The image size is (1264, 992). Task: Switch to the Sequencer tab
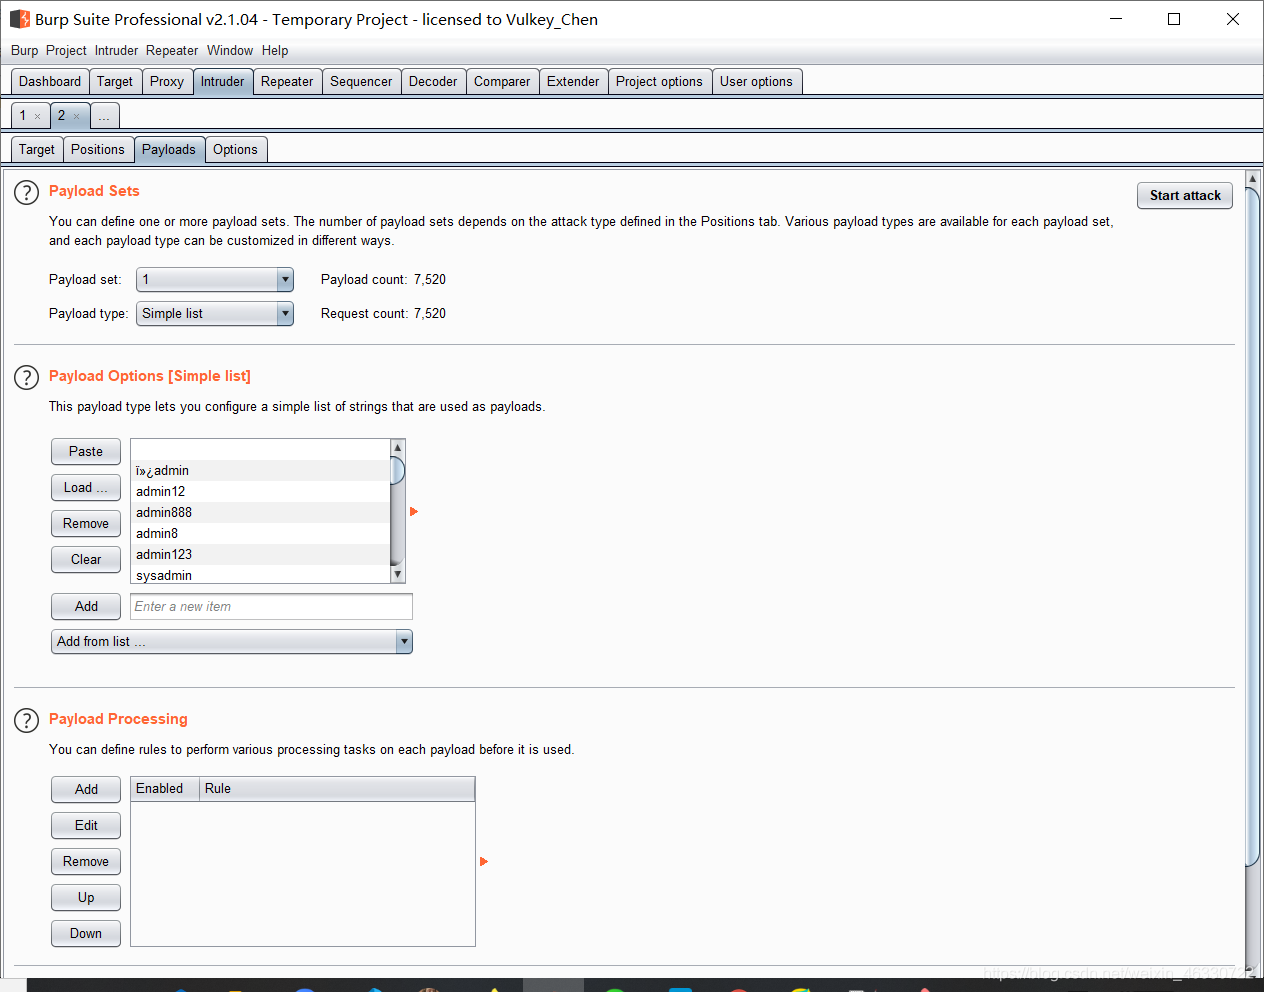click(x=361, y=82)
